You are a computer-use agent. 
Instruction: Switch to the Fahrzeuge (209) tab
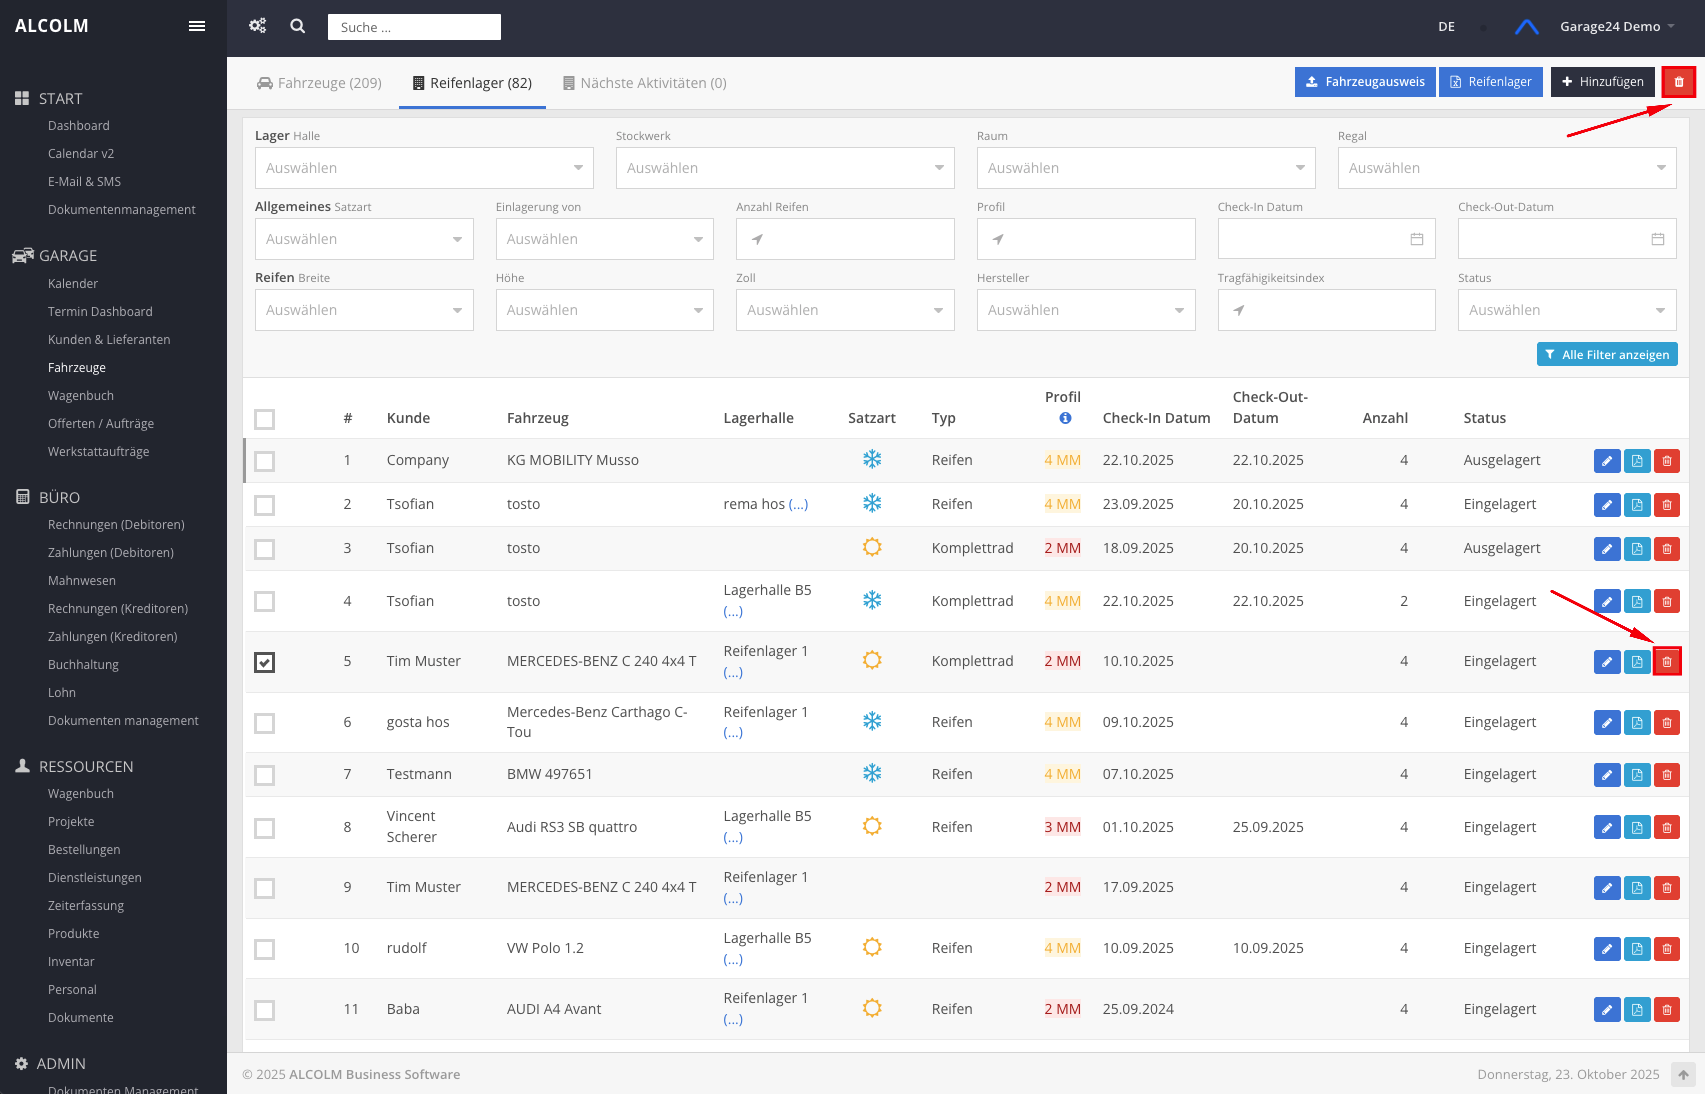[319, 83]
